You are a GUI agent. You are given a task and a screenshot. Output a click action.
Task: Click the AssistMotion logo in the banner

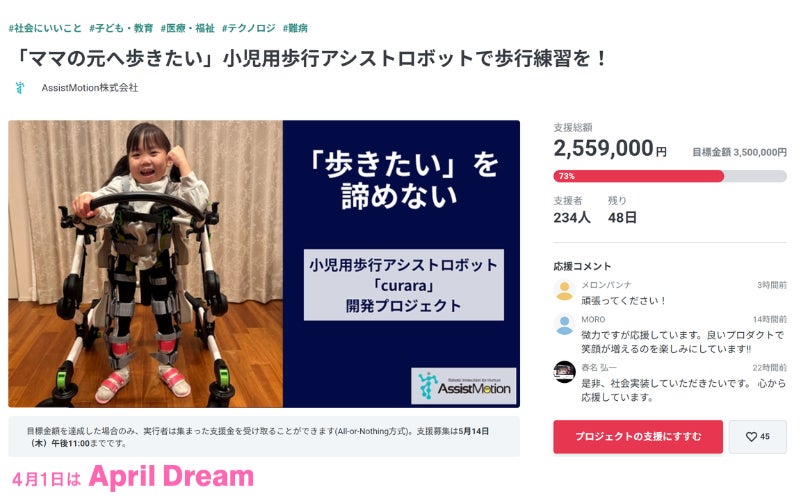464,386
